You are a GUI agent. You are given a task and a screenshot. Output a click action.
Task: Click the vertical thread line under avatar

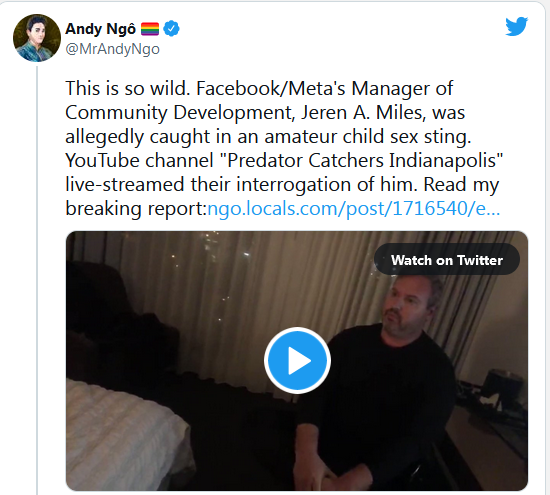tap(37, 280)
